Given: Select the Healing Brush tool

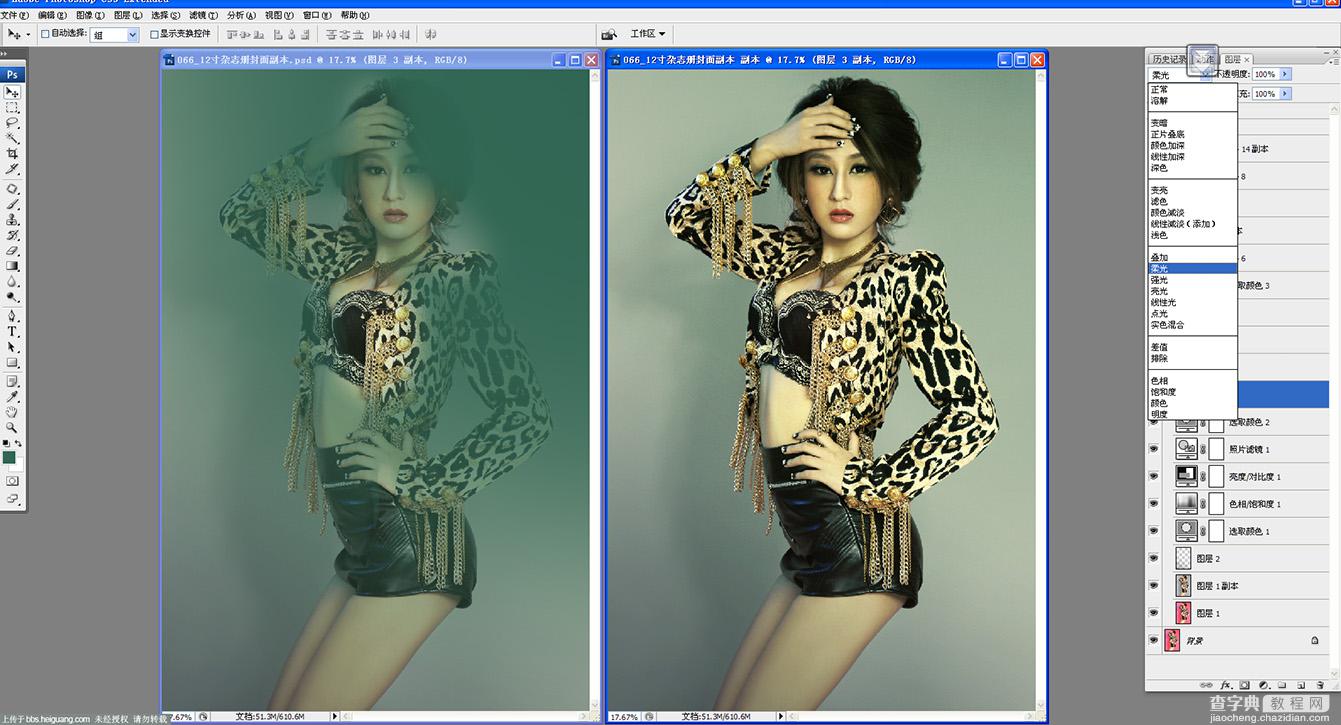Looking at the screenshot, I should click(x=13, y=188).
